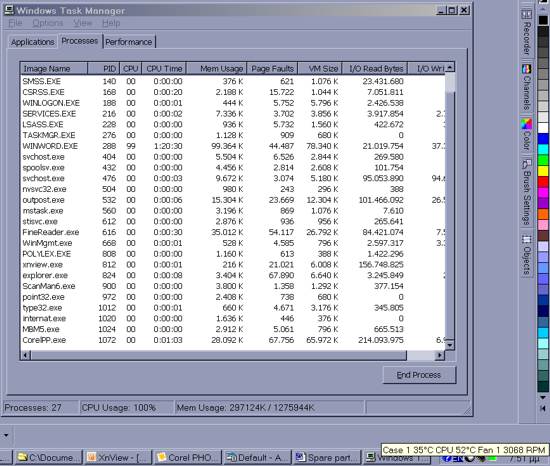
Task: Select the xnview.exe process
Action: 233,265
